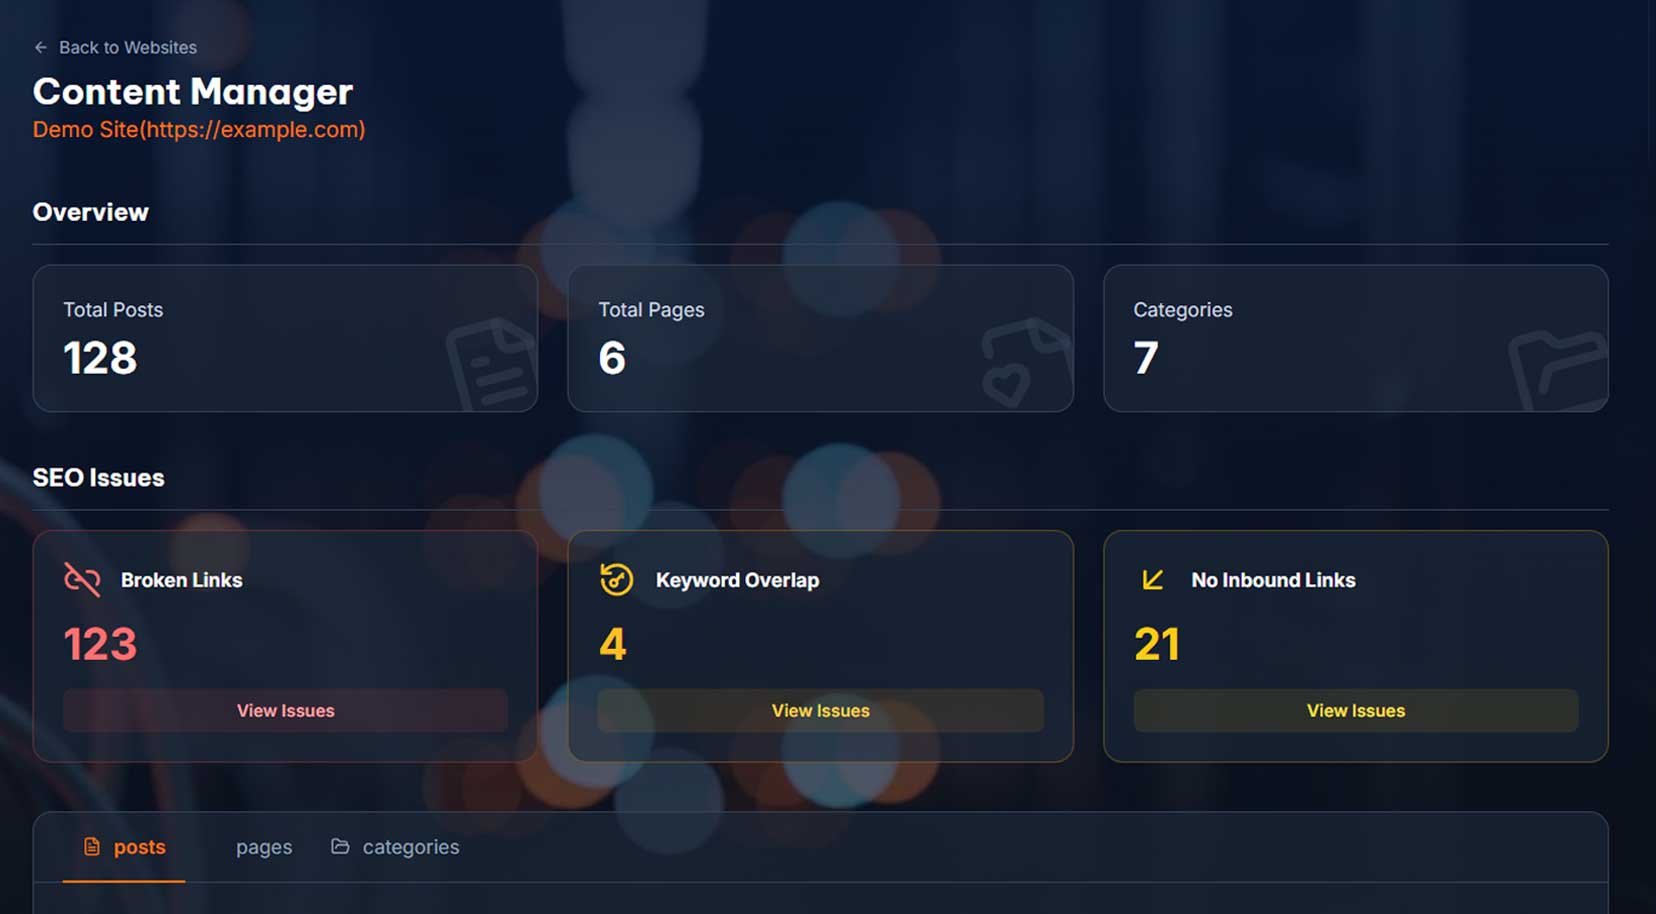View Issues for No Inbound Links
This screenshot has width=1656, height=914.
point(1355,710)
